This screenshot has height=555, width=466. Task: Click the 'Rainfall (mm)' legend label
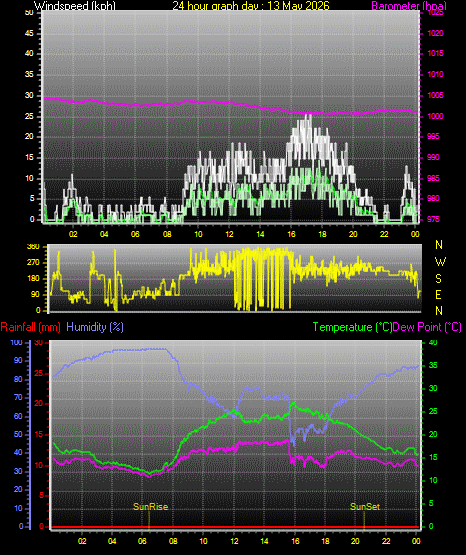click(30, 327)
